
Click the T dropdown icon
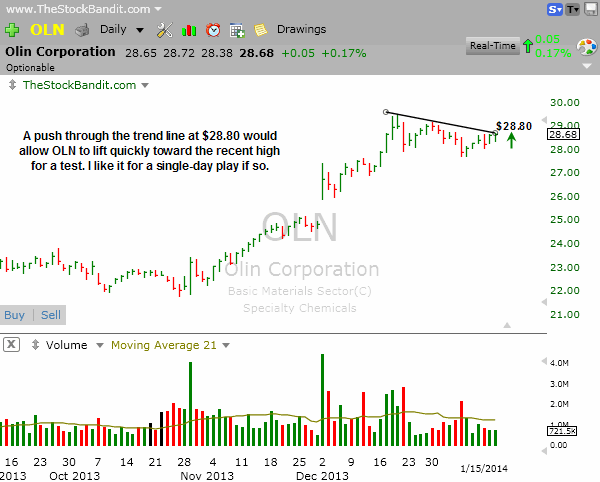click(x=573, y=9)
